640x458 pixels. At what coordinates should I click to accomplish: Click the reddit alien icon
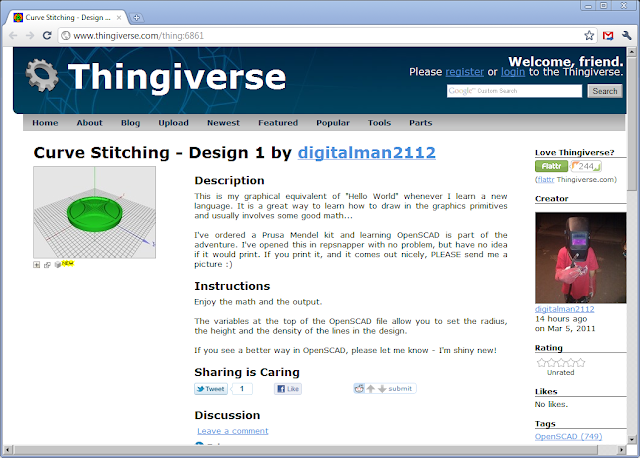click(359, 389)
